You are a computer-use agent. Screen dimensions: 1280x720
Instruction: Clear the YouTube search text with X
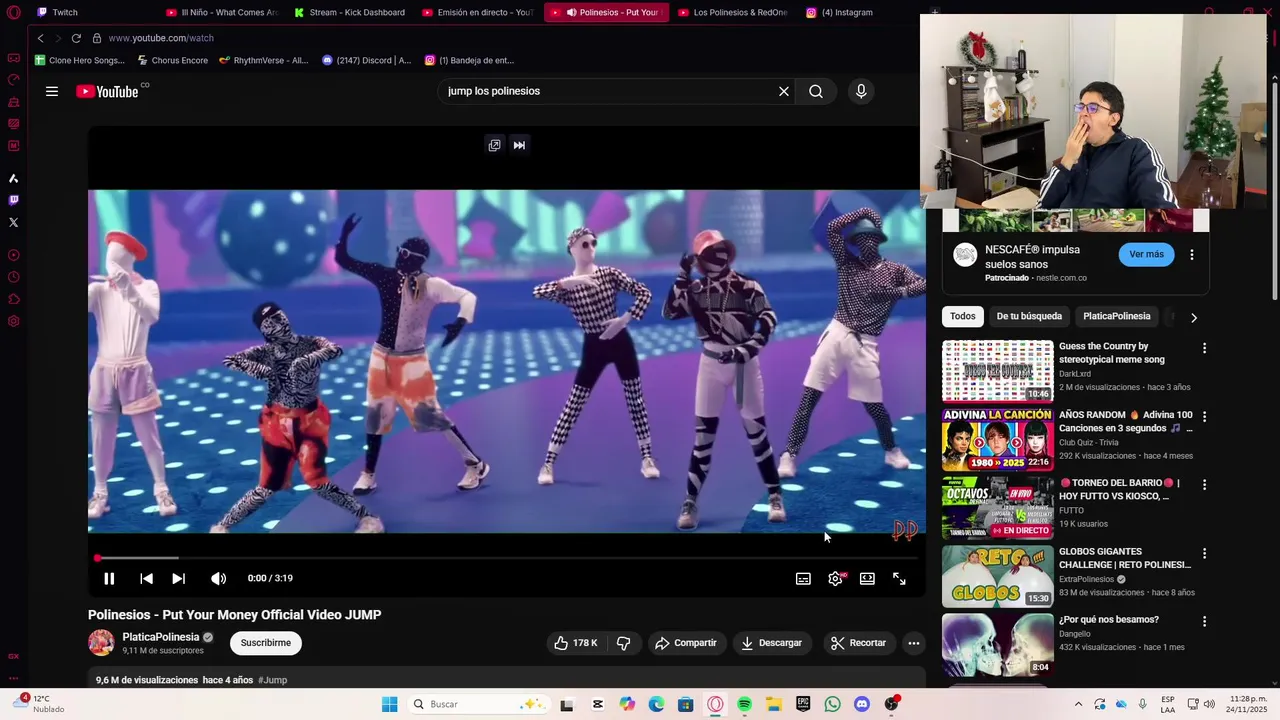[784, 91]
